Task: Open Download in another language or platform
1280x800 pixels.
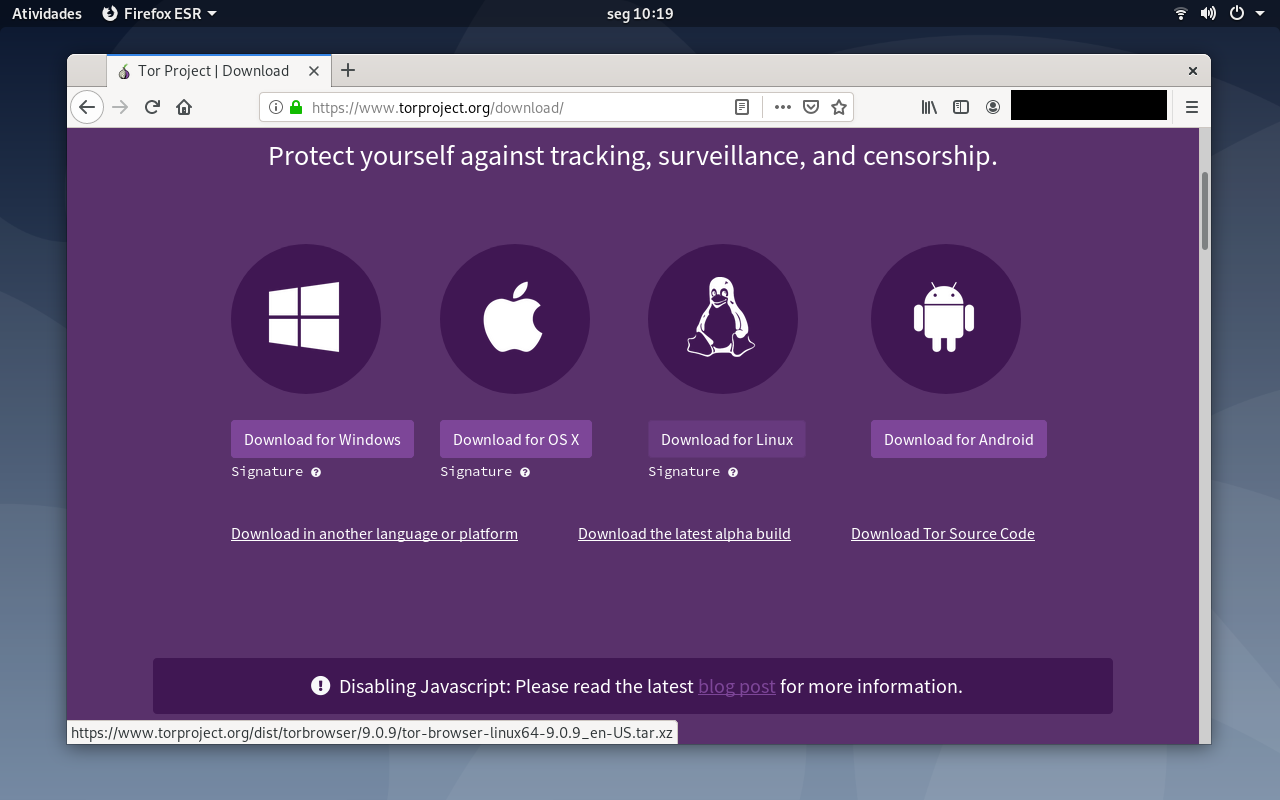Action: pos(374,534)
